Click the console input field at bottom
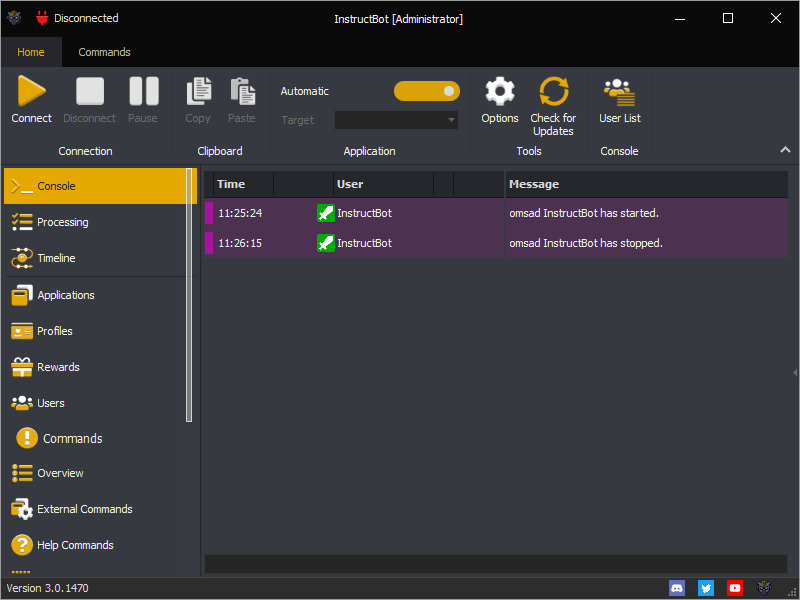This screenshot has width=800, height=600. click(x=495, y=564)
